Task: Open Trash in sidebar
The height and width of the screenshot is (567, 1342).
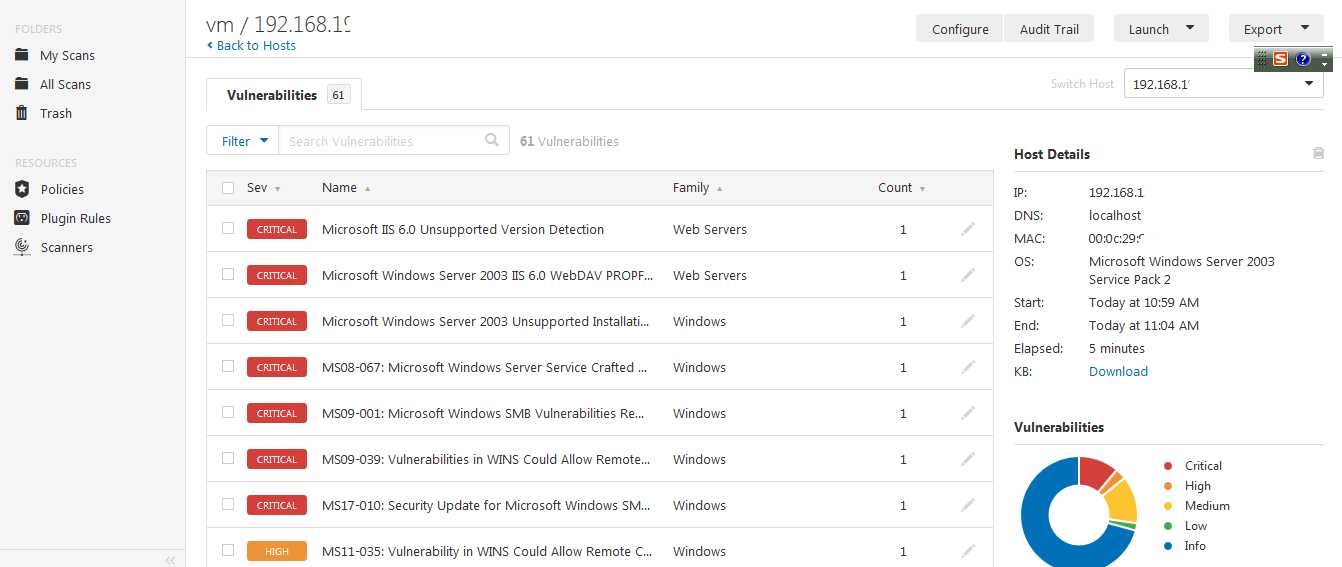Action: tap(56, 113)
